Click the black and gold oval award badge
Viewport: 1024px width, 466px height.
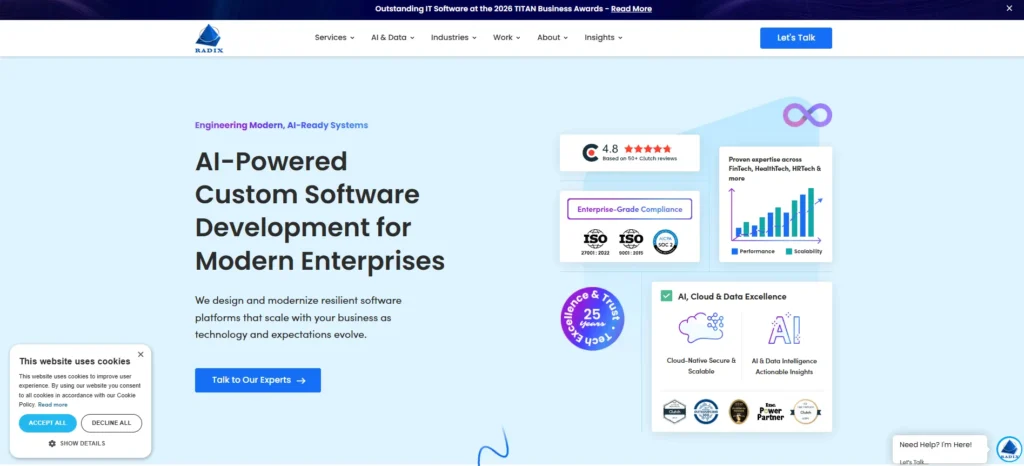(739, 412)
